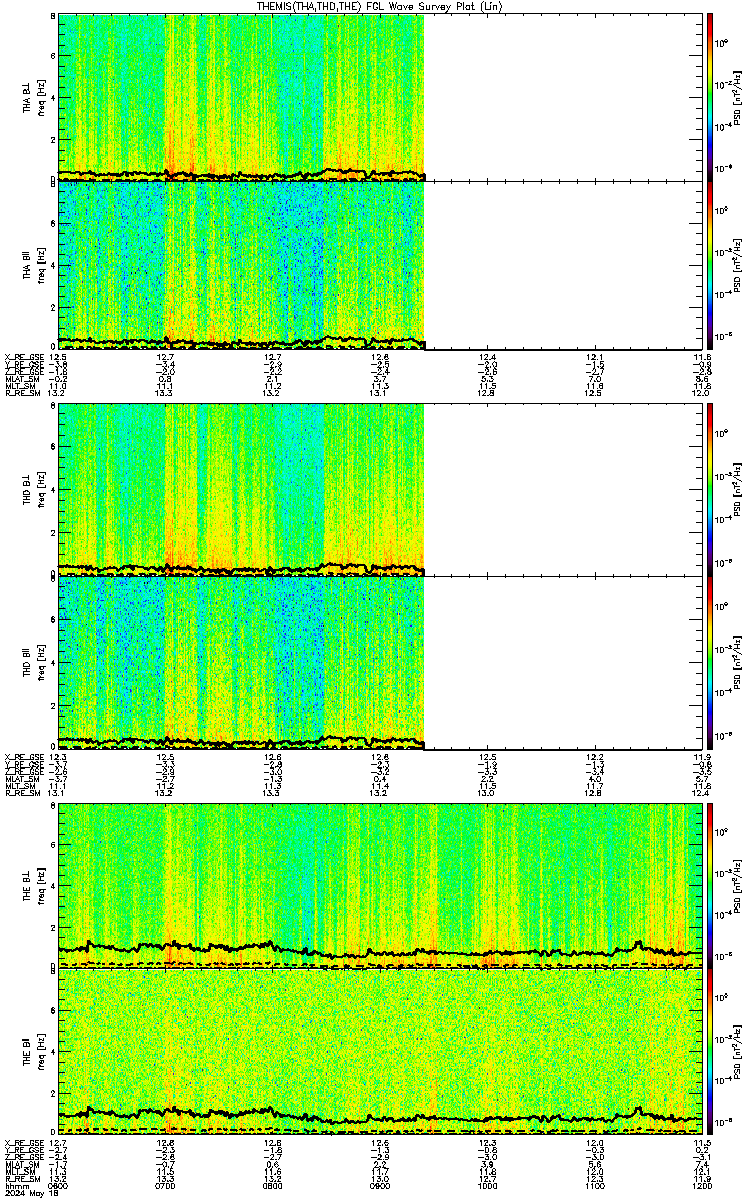The image size is (750, 1200).
Task: Click the THD B⊥ freq [Hz] axis label
Action: [42, 489]
